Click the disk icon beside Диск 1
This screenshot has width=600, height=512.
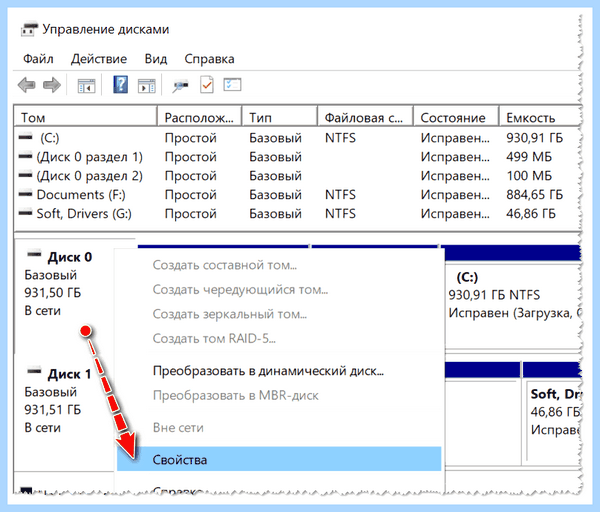click(x=34, y=370)
